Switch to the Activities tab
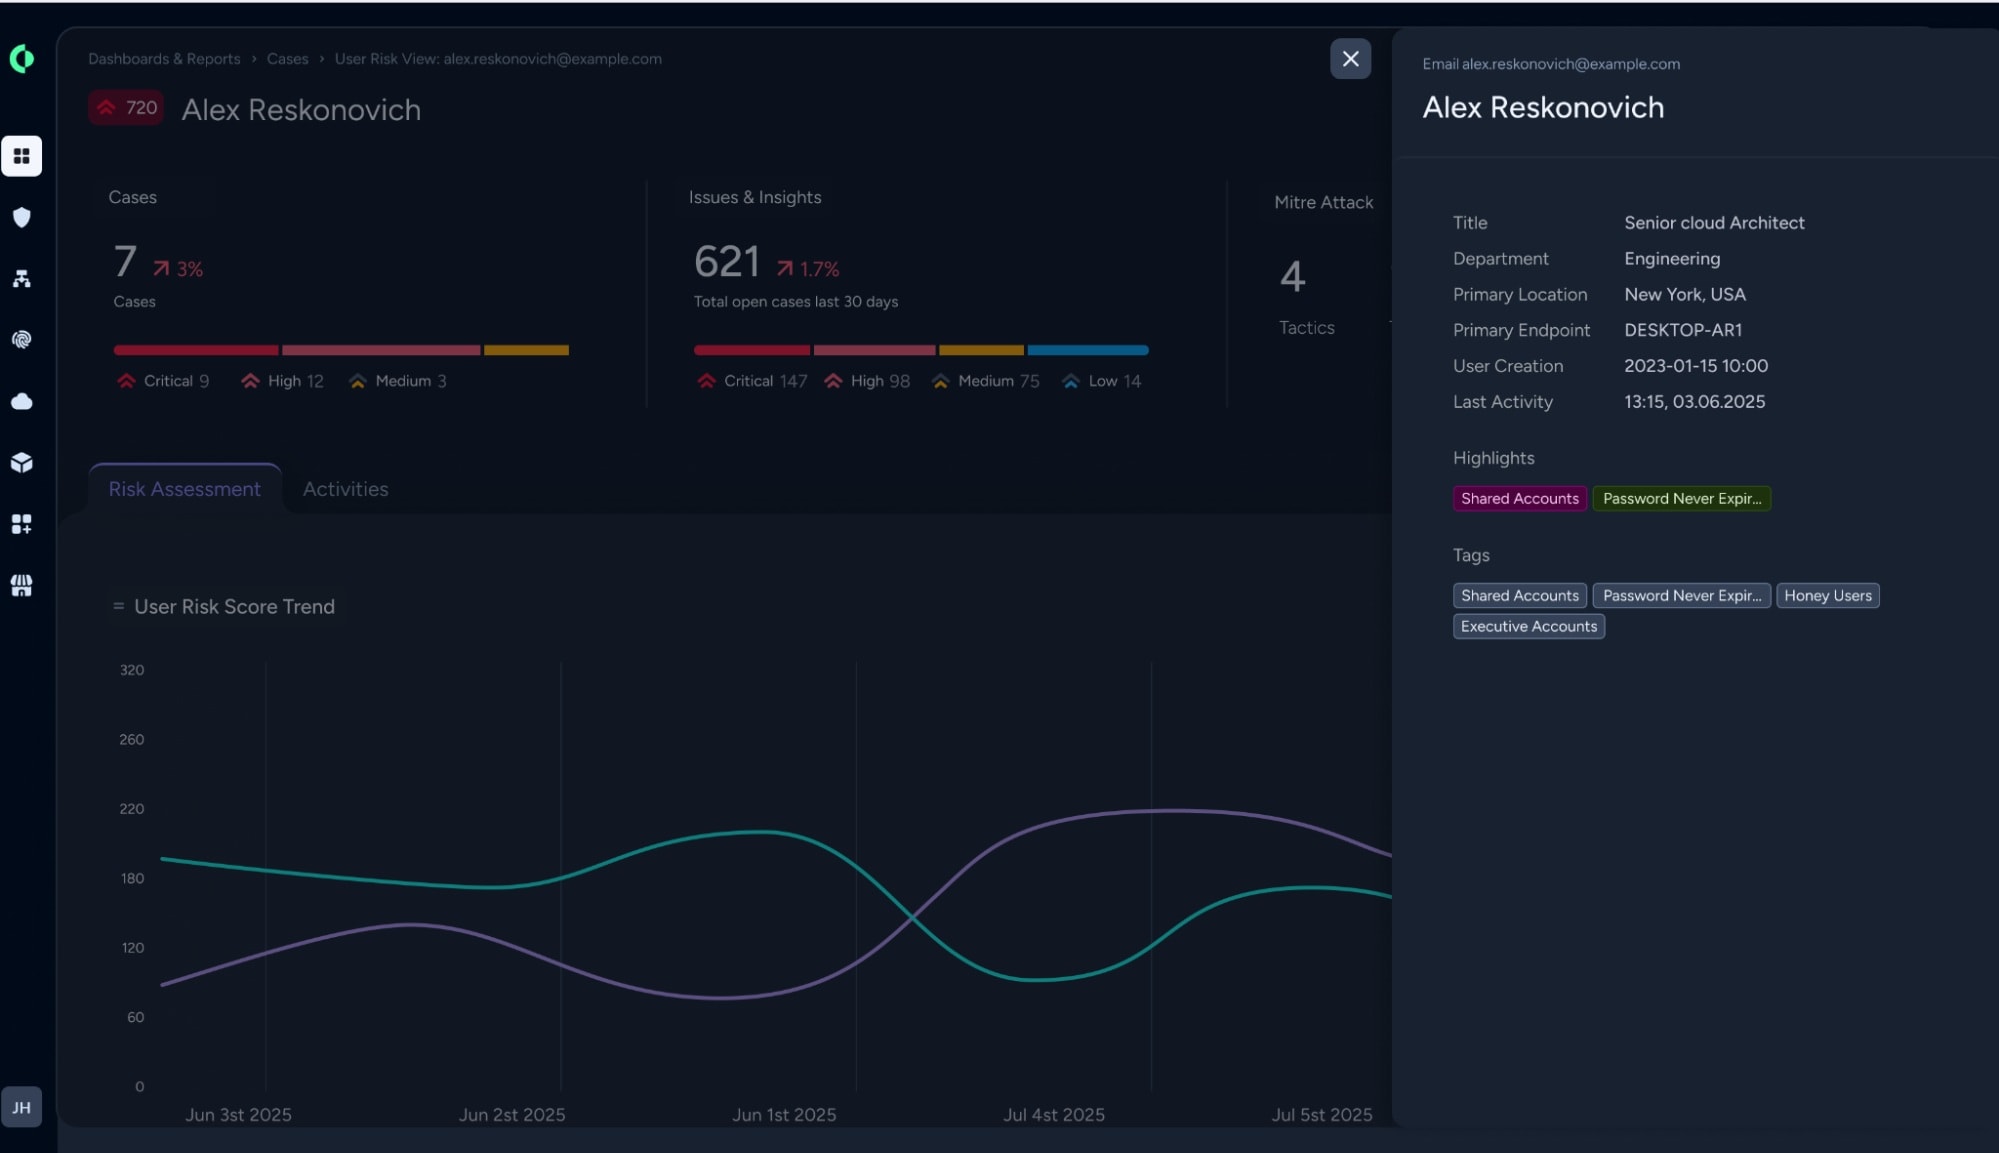1999x1153 pixels. click(x=345, y=489)
